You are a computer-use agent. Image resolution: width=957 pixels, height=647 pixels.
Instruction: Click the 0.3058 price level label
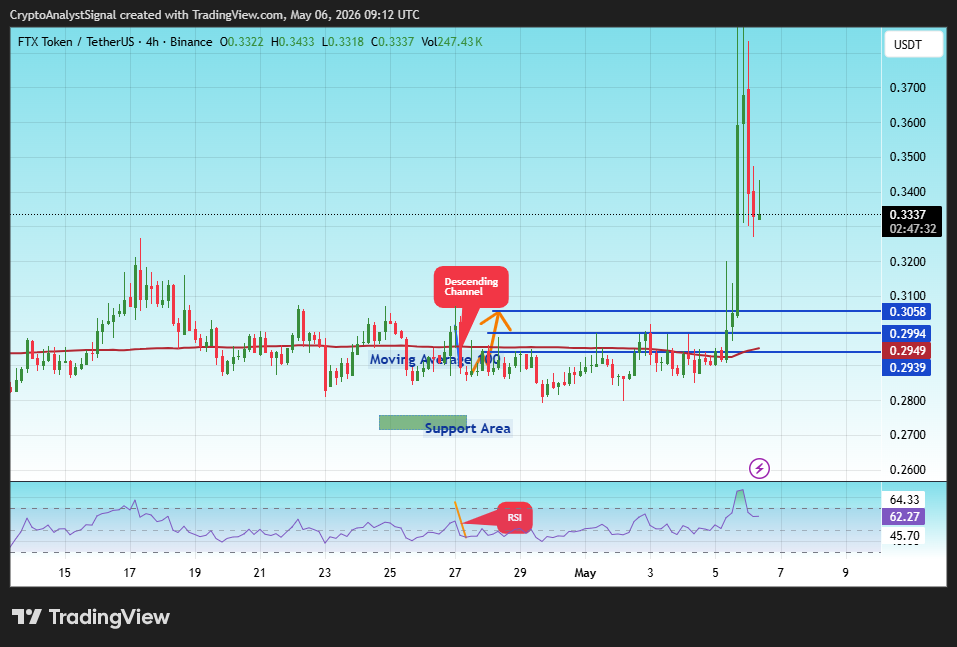[x=906, y=311]
